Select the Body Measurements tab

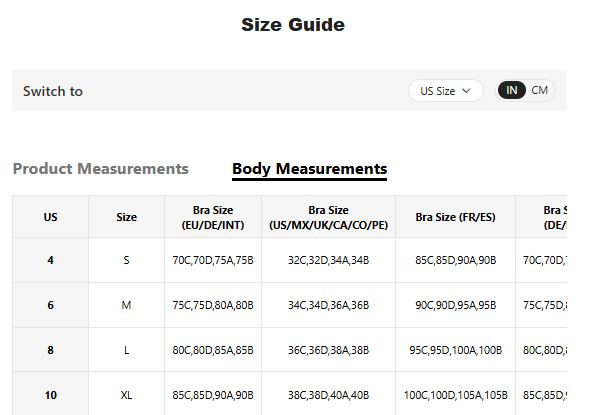(x=310, y=169)
